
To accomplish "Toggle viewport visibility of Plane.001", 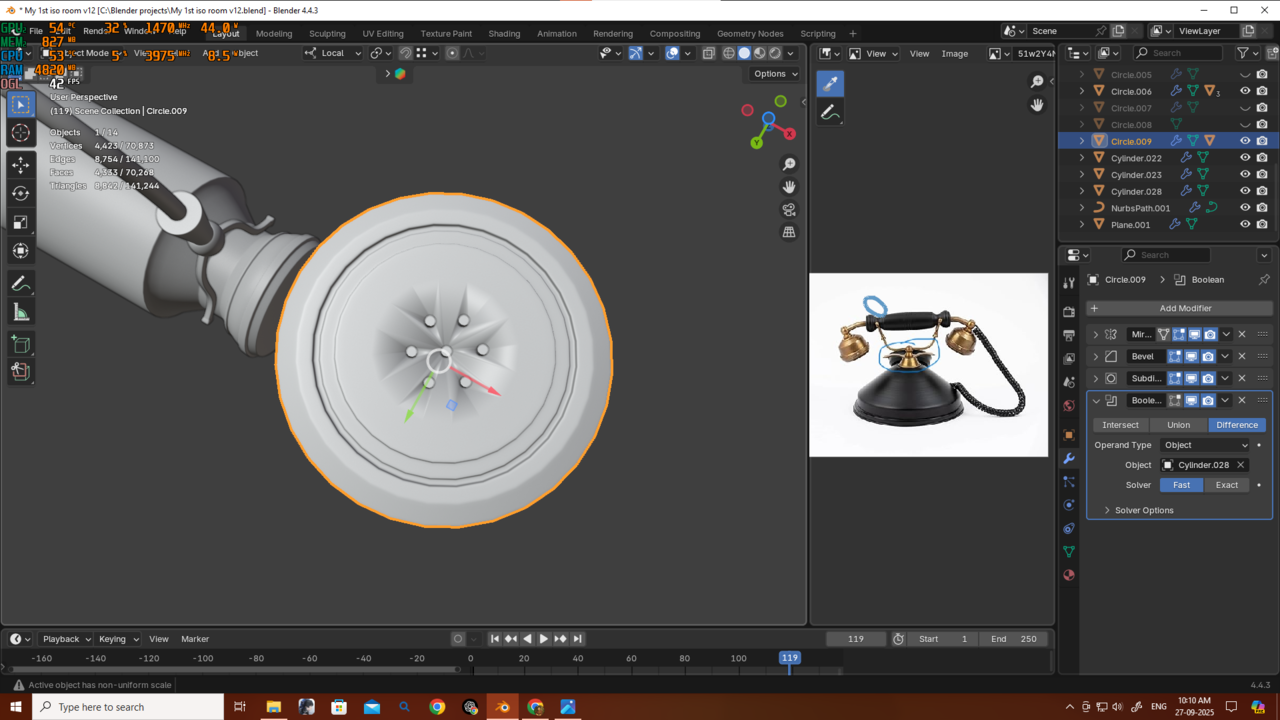I will pyautogui.click(x=1245, y=225).
